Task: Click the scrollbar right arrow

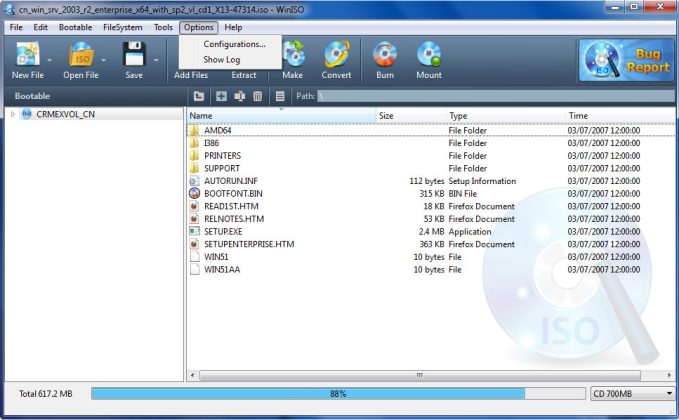Action: (669, 375)
